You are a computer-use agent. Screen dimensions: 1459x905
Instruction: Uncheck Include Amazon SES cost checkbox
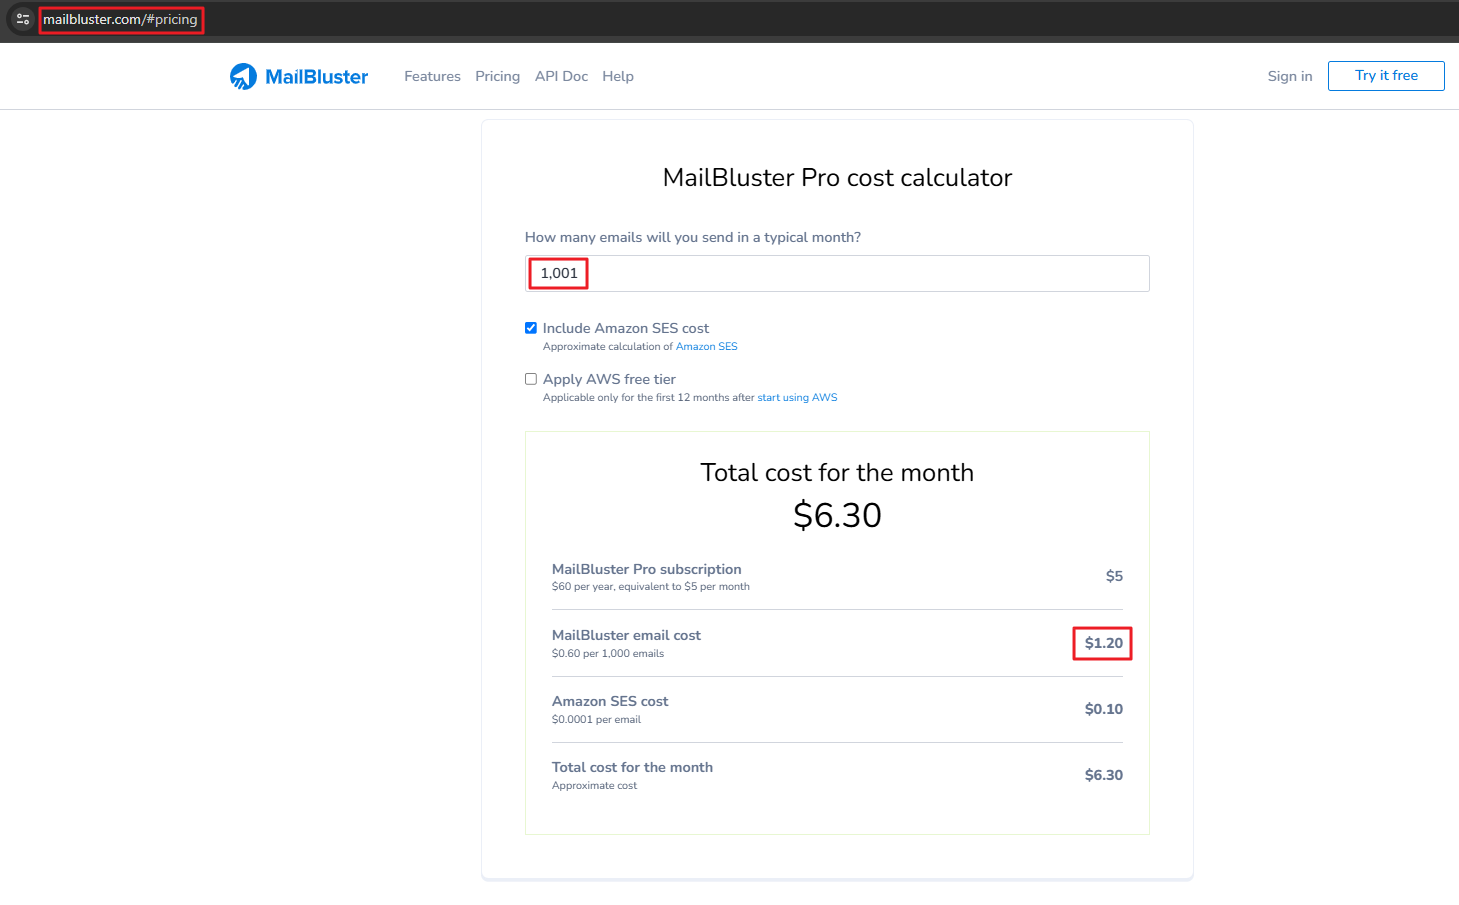point(531,328)
